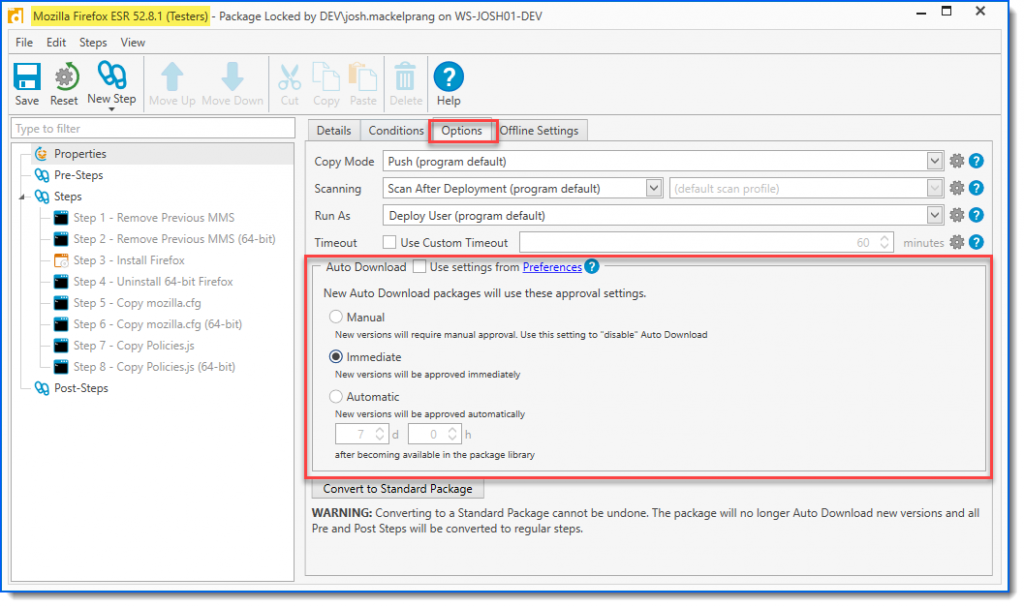Collapse the Steps tree node
The height and width of the screenshot is (607, 1024).
[22, 197]
